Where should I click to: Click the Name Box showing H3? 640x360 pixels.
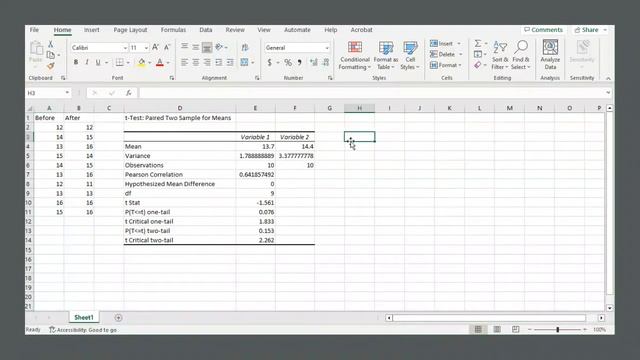coord(48,93)
